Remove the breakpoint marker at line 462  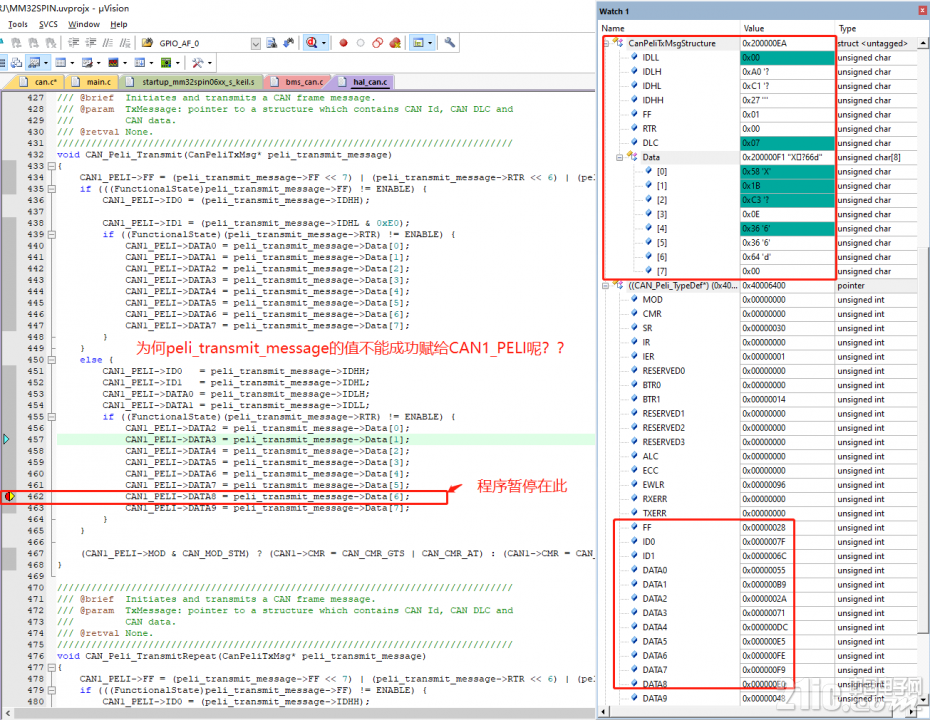9,496
